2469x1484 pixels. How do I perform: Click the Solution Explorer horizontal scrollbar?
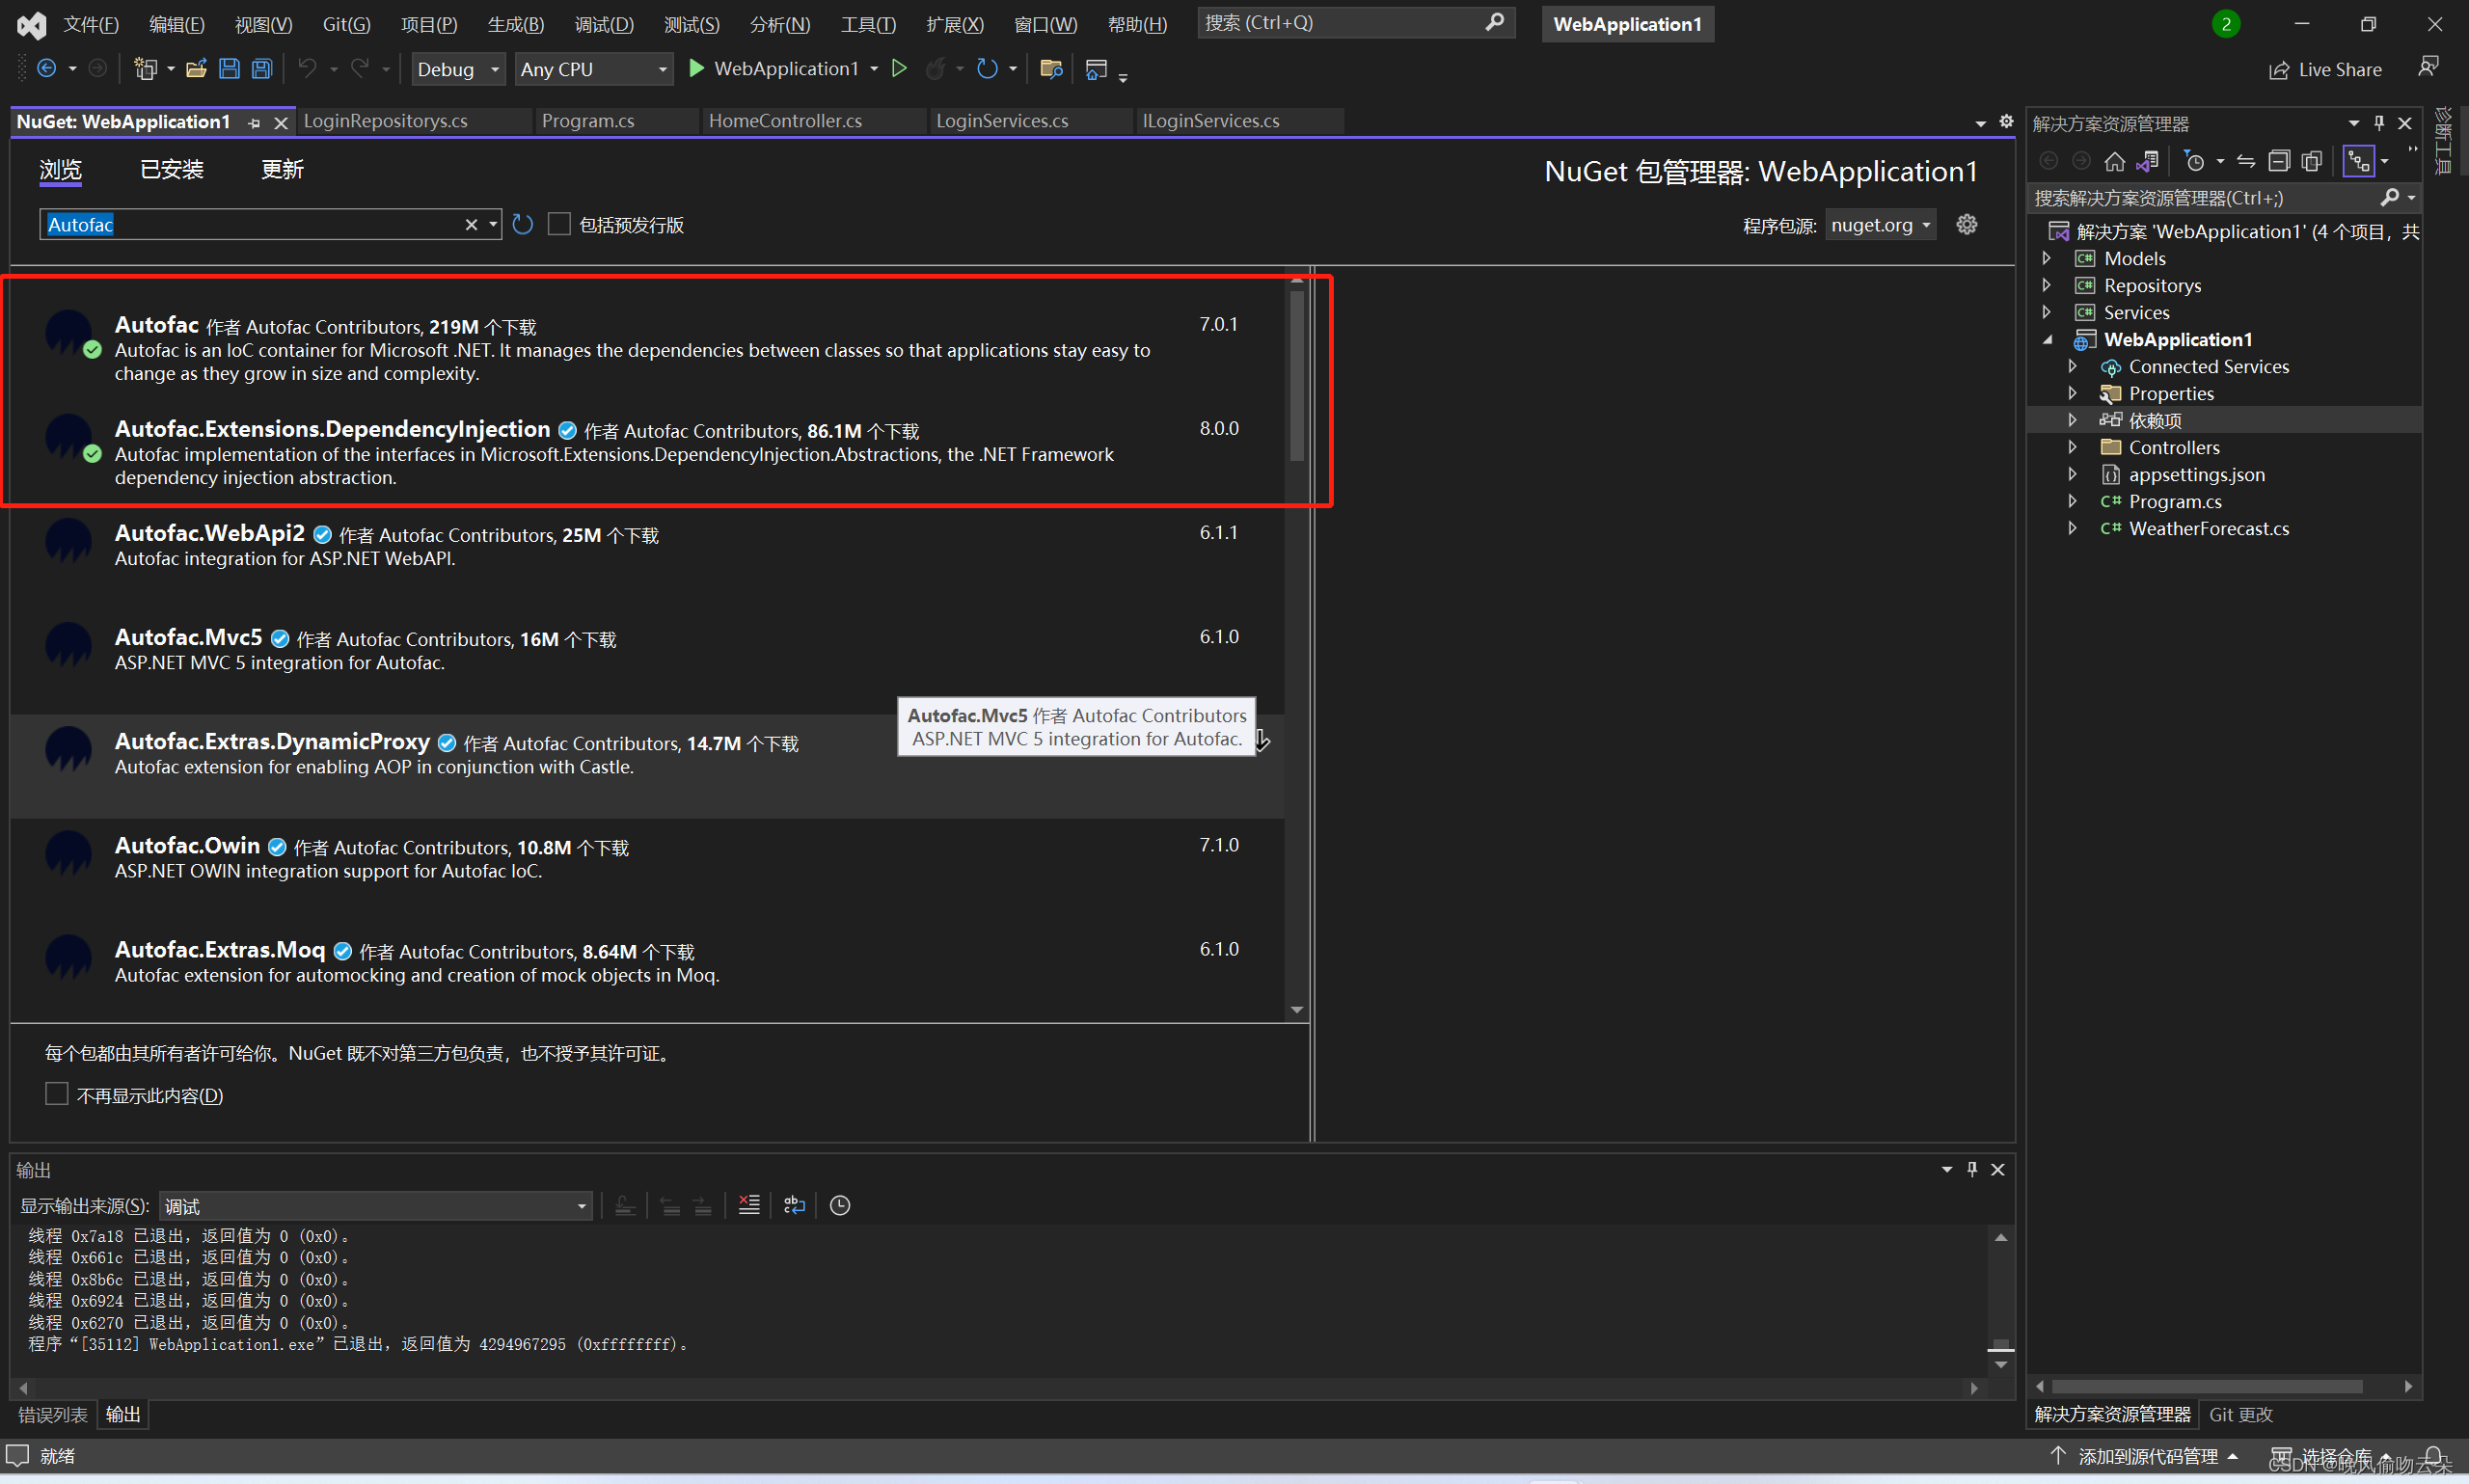coord(2206,1386)
